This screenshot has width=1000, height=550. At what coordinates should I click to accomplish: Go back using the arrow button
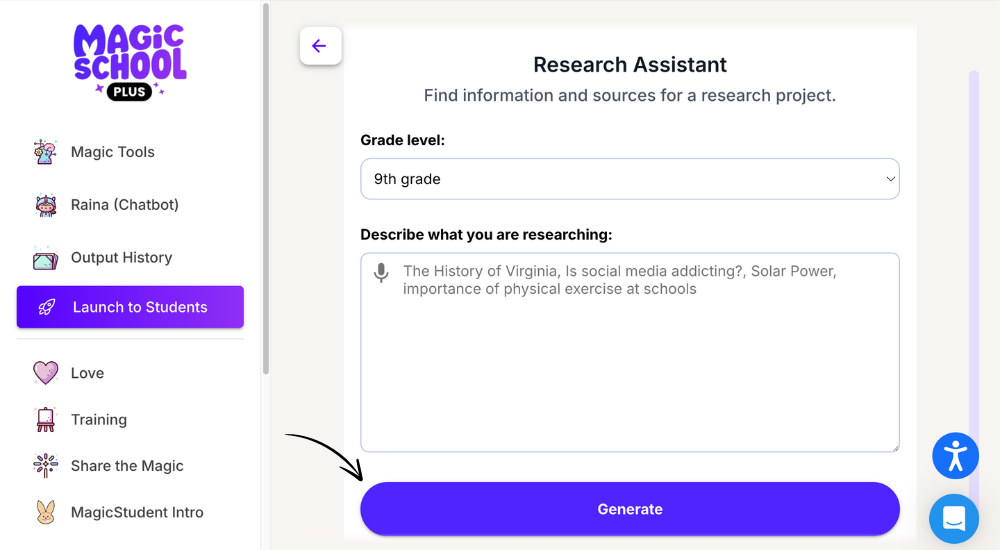(x=320, y=45)
